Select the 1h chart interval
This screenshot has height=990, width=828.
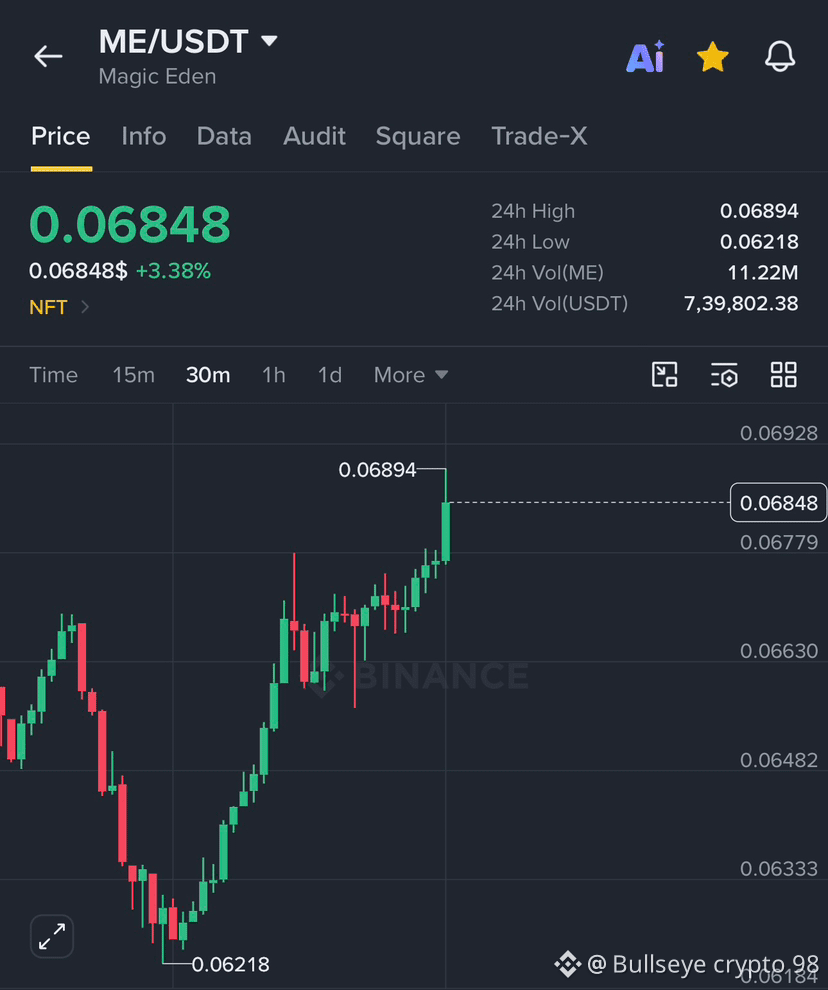click(x=273, y=375)
